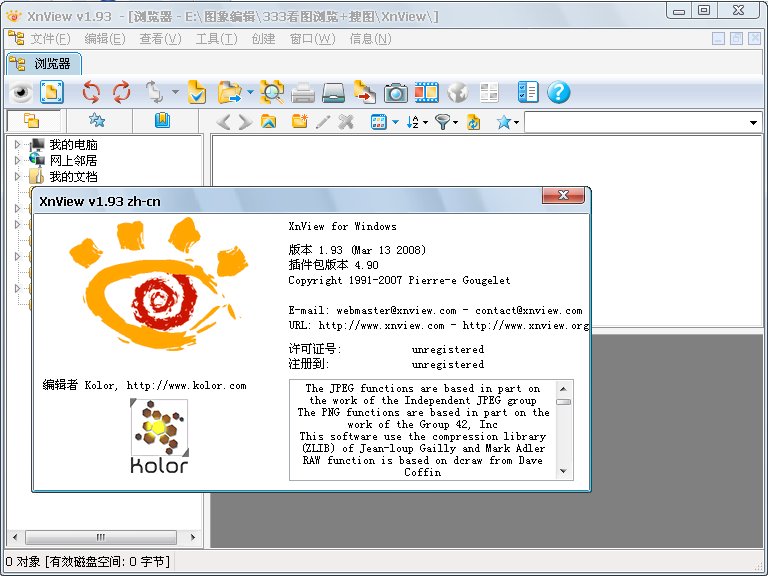Click the Print icon

click(x=303, y=92)
